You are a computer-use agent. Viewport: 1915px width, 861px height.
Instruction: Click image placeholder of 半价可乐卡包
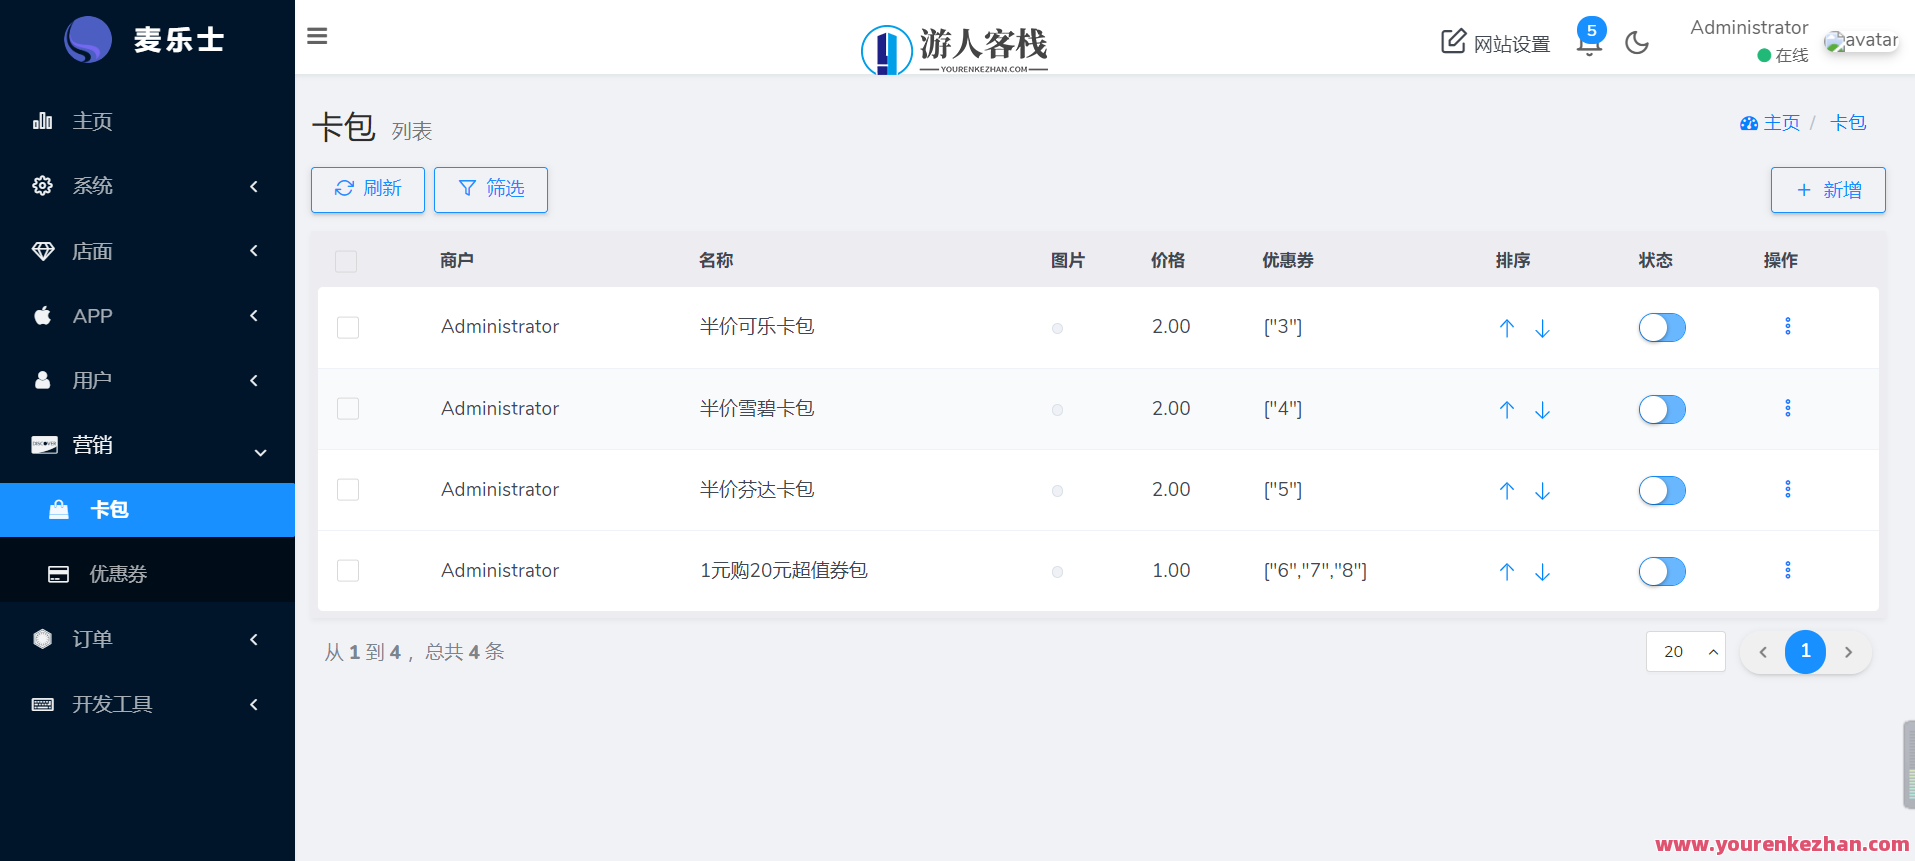pyautogui.click(x=1057, y=328)
